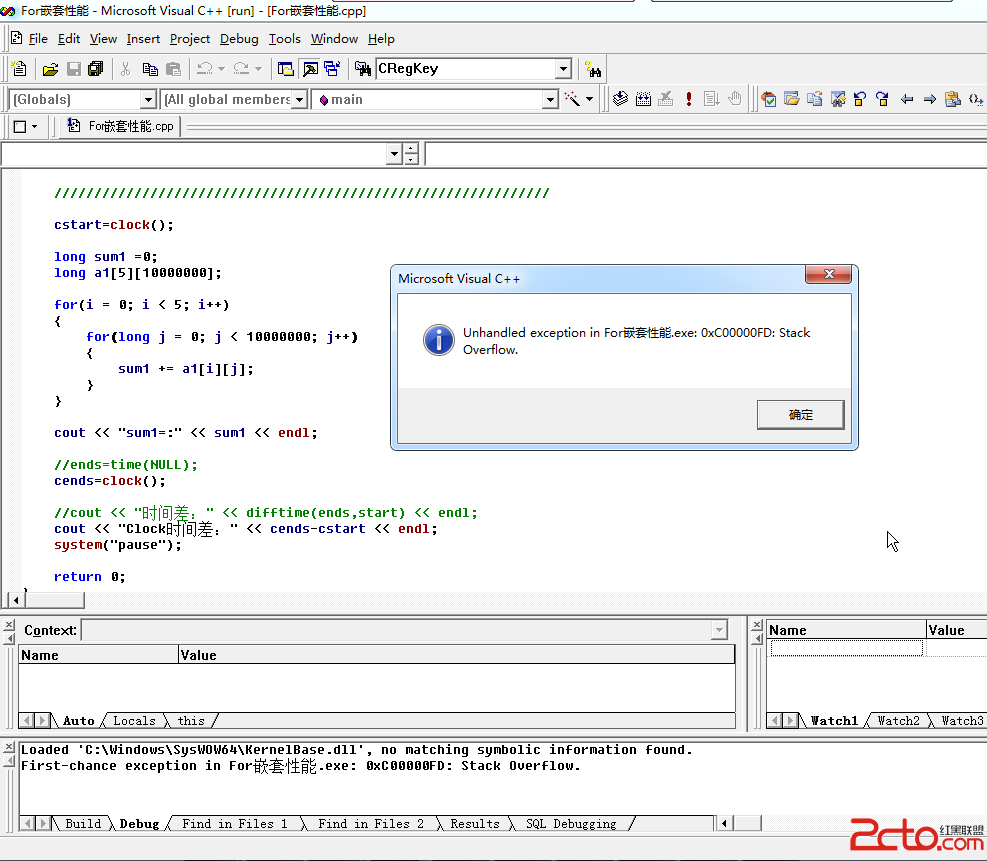Switch to the For嵌套性能.cpp file tab
The height and width of the screenshot is (861, 987).
[121, 126]
